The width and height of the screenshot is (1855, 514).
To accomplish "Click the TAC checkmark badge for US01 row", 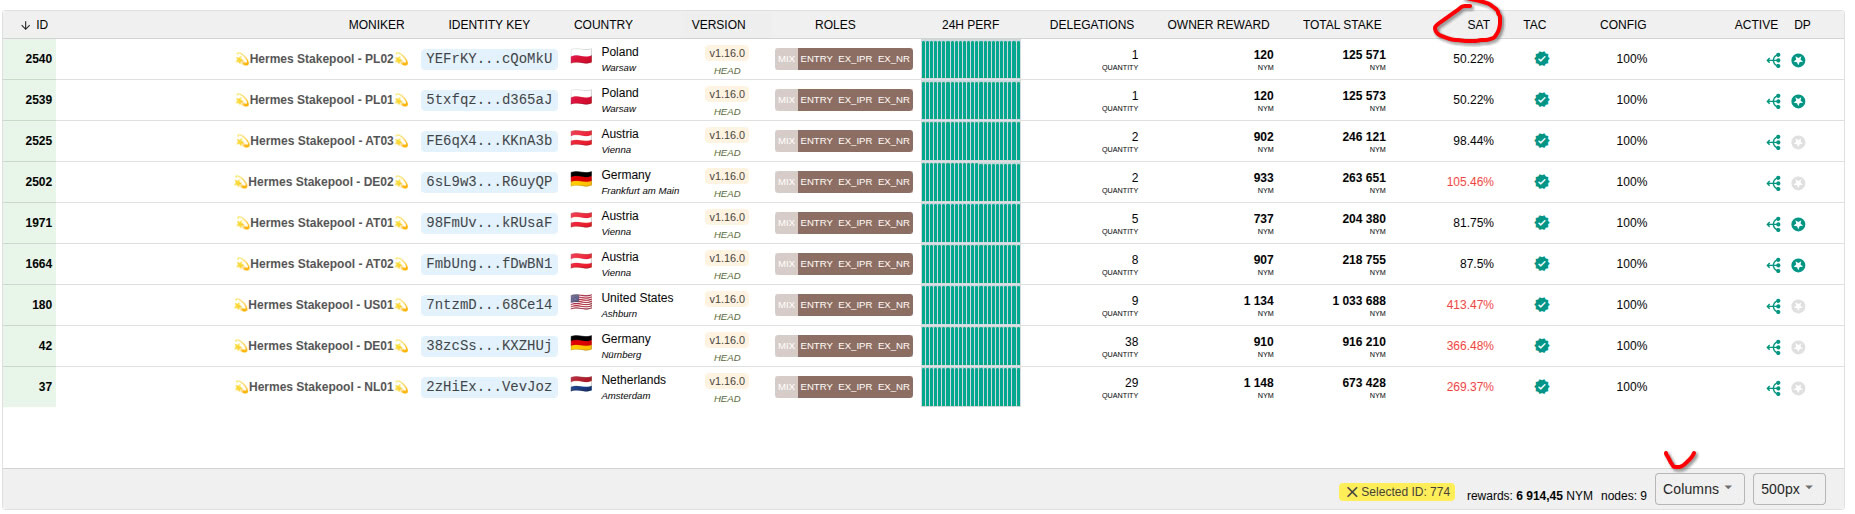I will tap(1541, 305).
